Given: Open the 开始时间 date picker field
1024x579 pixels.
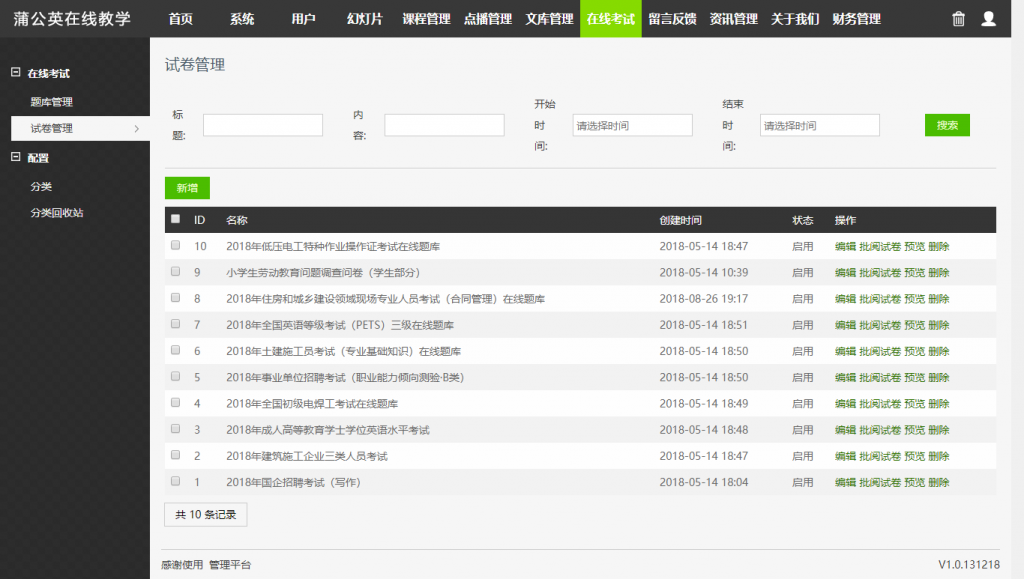Looking at the screenshot, I should [632, 125].
